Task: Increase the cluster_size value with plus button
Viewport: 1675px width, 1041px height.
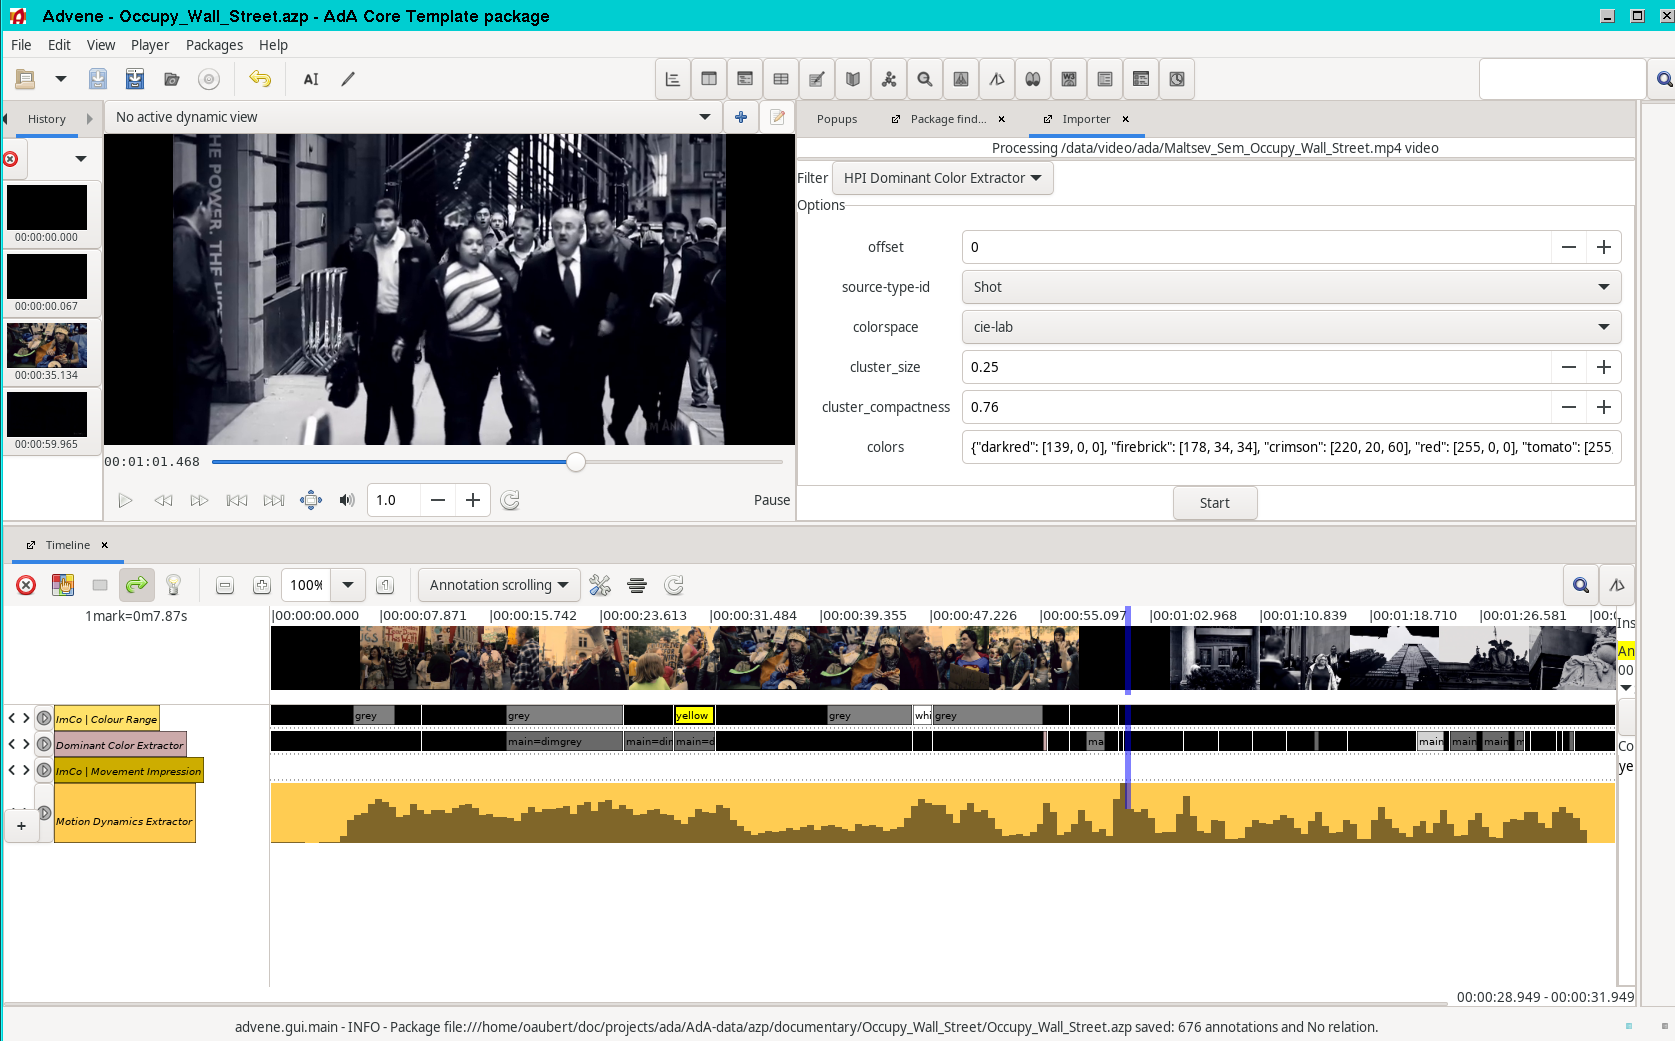Action: click(x=1604, y=367)
